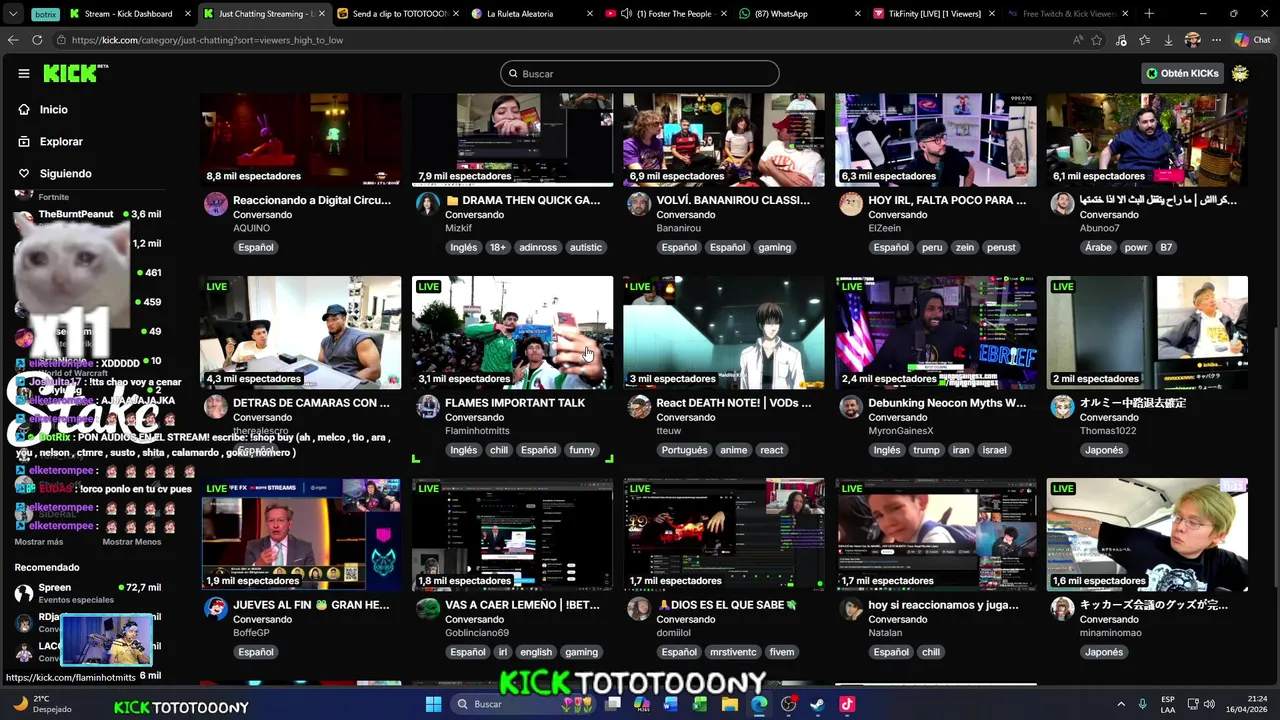This screenshot has width=1280, height=720.
Task: Expand the system tray hidden icons chevron
Action: coord(1121,704)
